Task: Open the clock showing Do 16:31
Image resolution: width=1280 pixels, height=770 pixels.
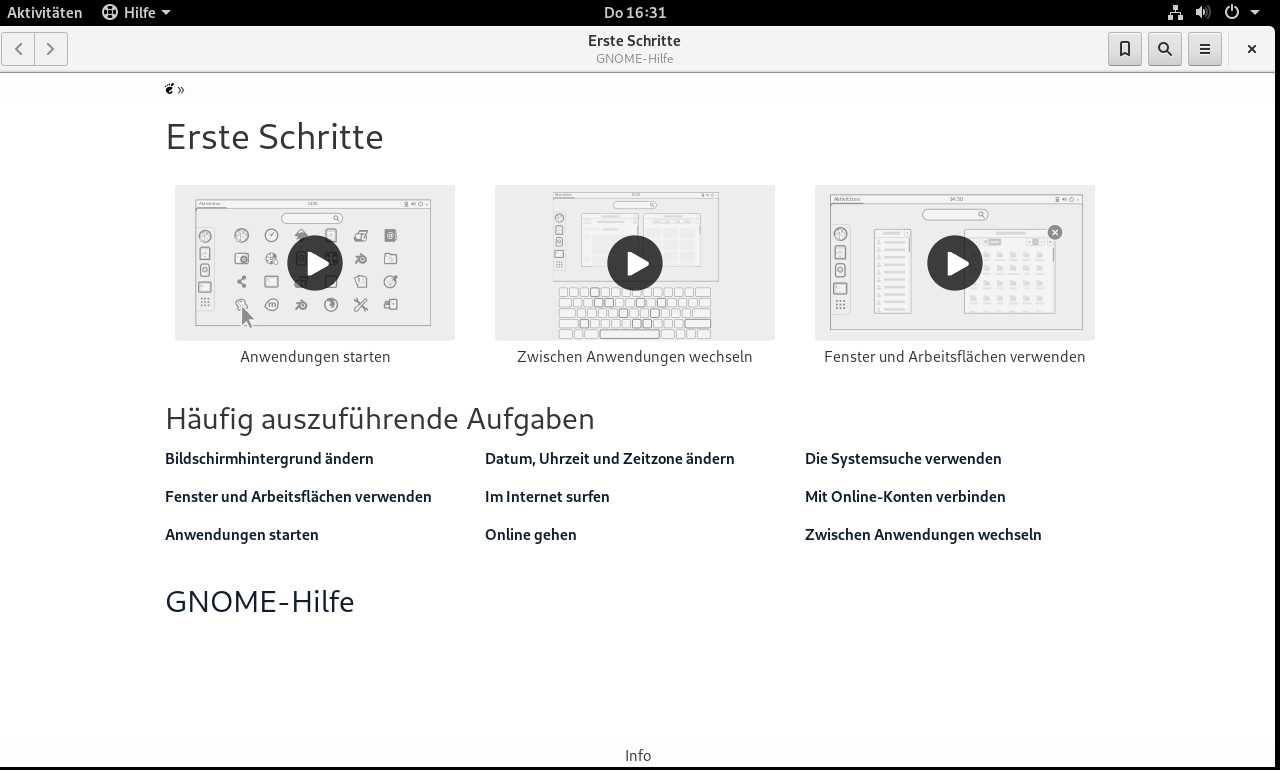Action: point(635,12)
